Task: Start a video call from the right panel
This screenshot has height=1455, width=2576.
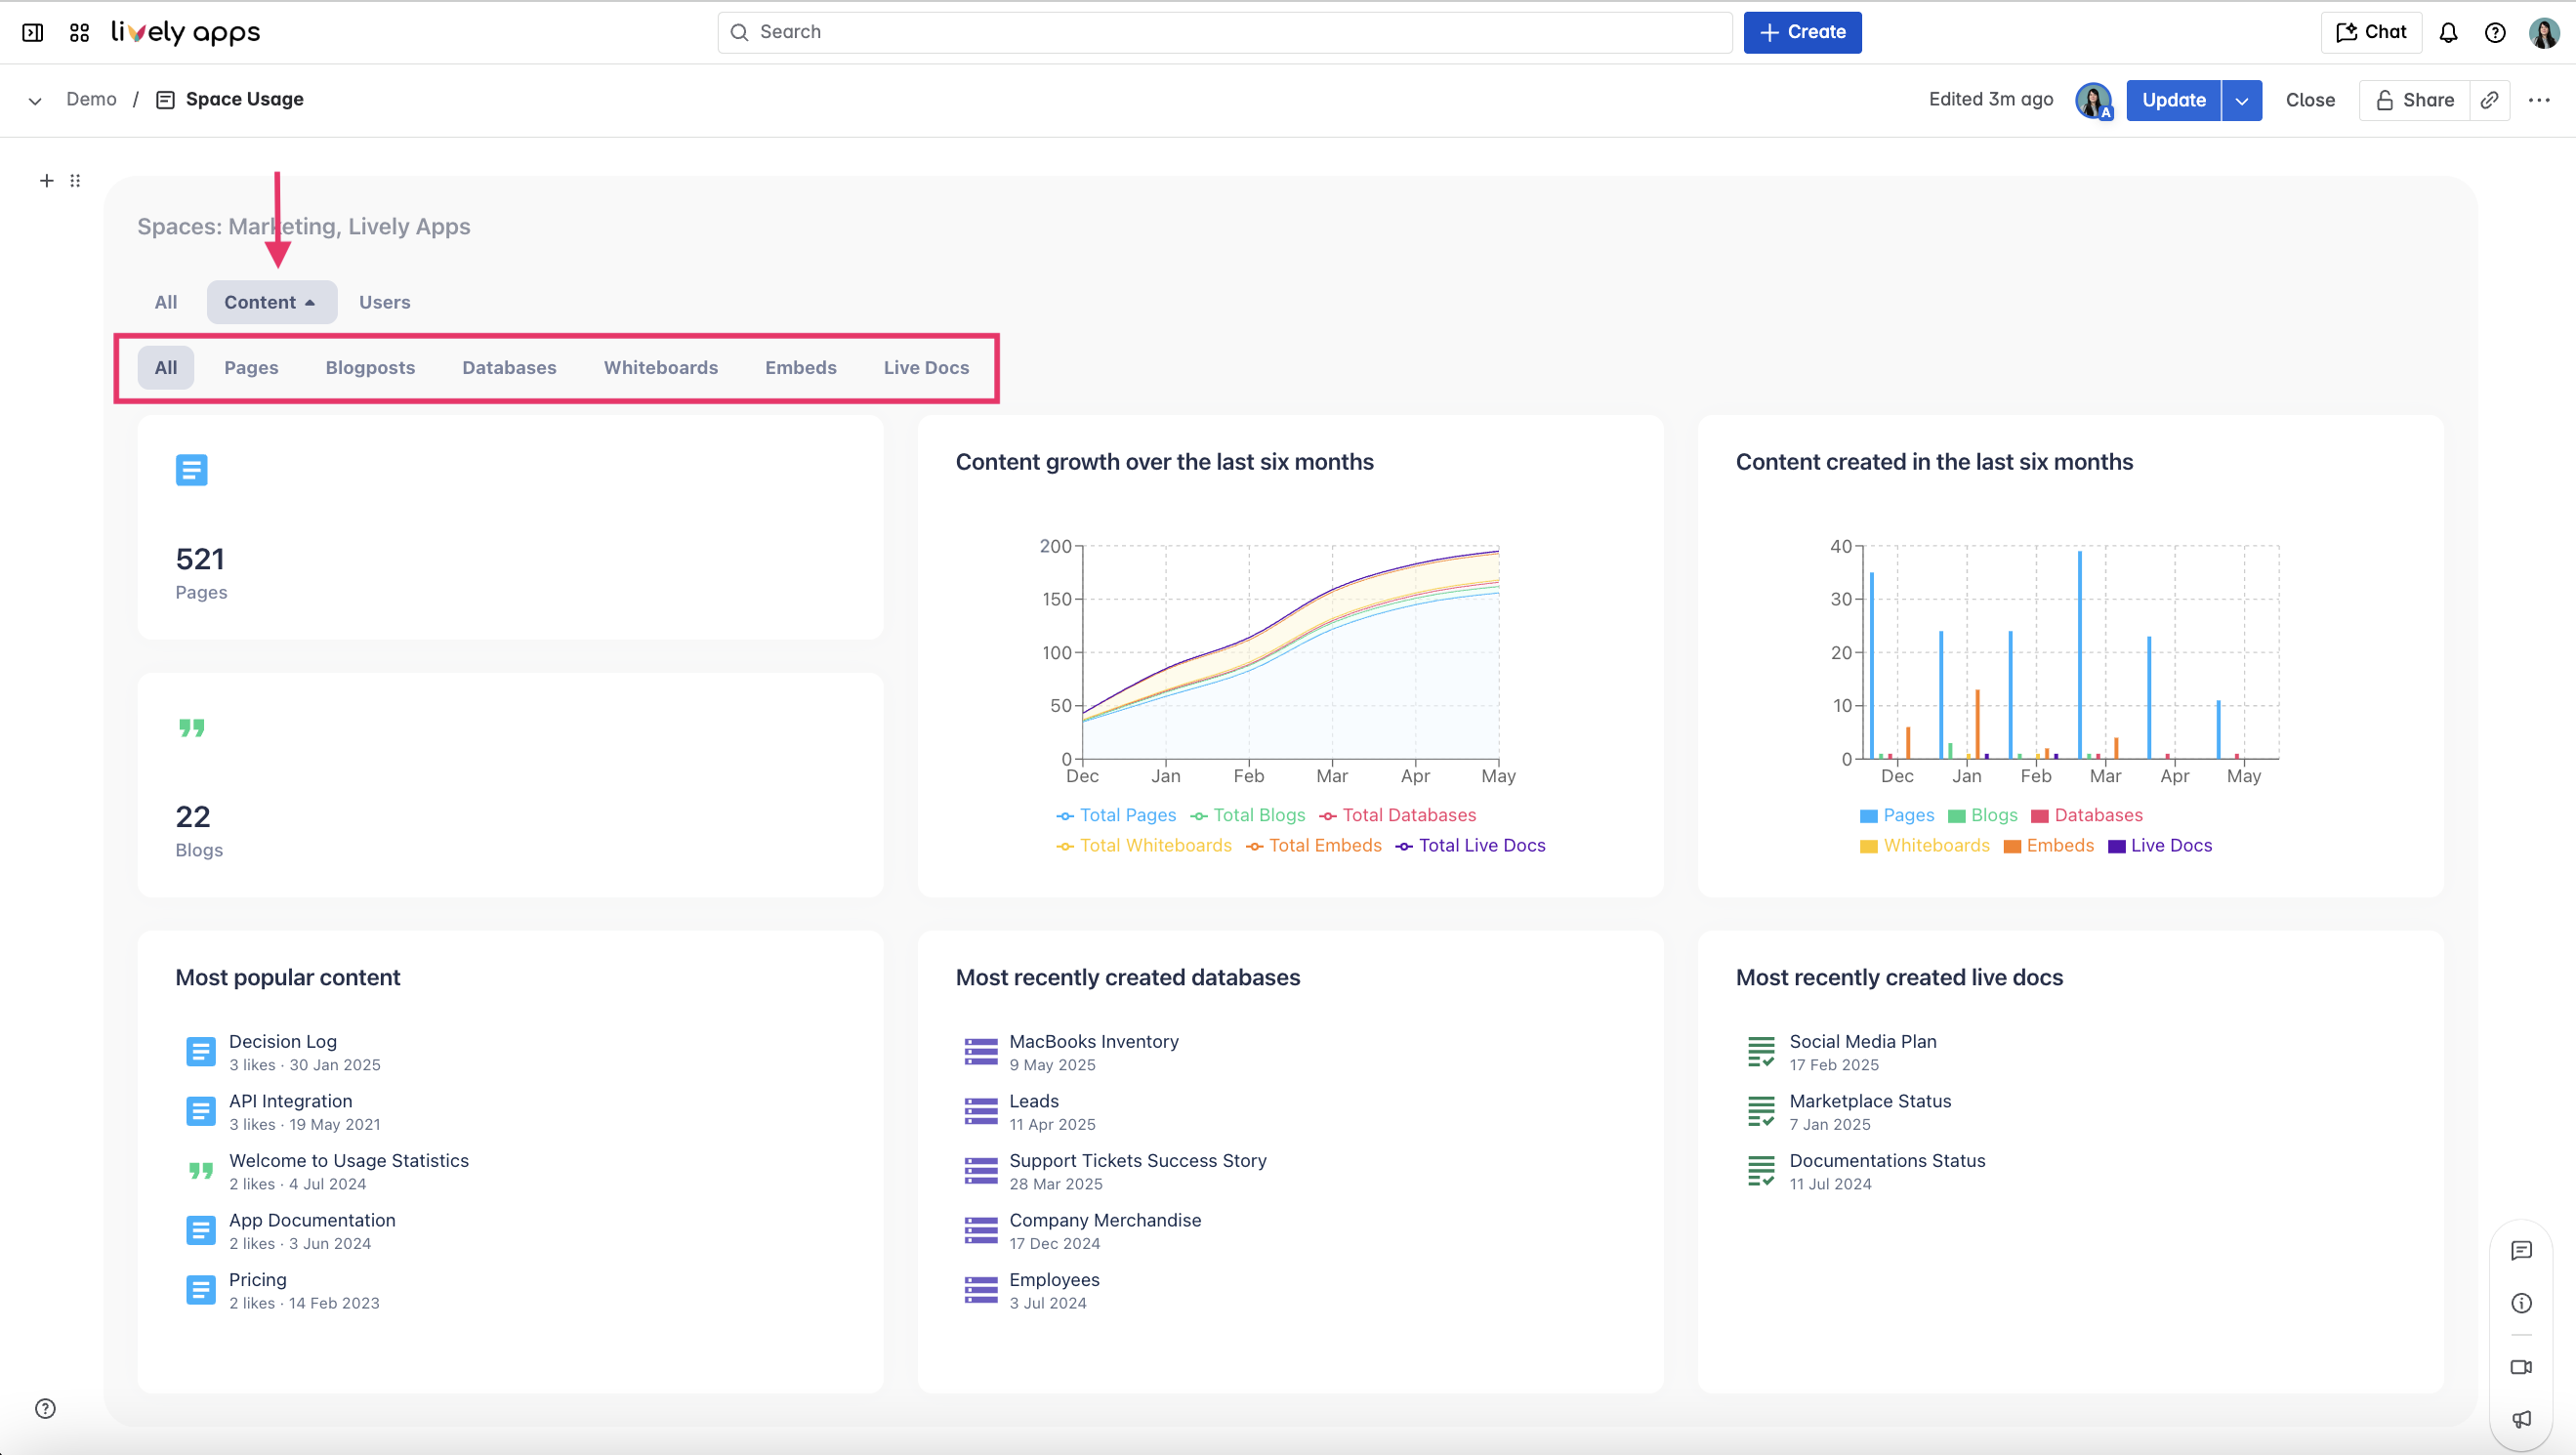Action: (x=2522, y=1368)
